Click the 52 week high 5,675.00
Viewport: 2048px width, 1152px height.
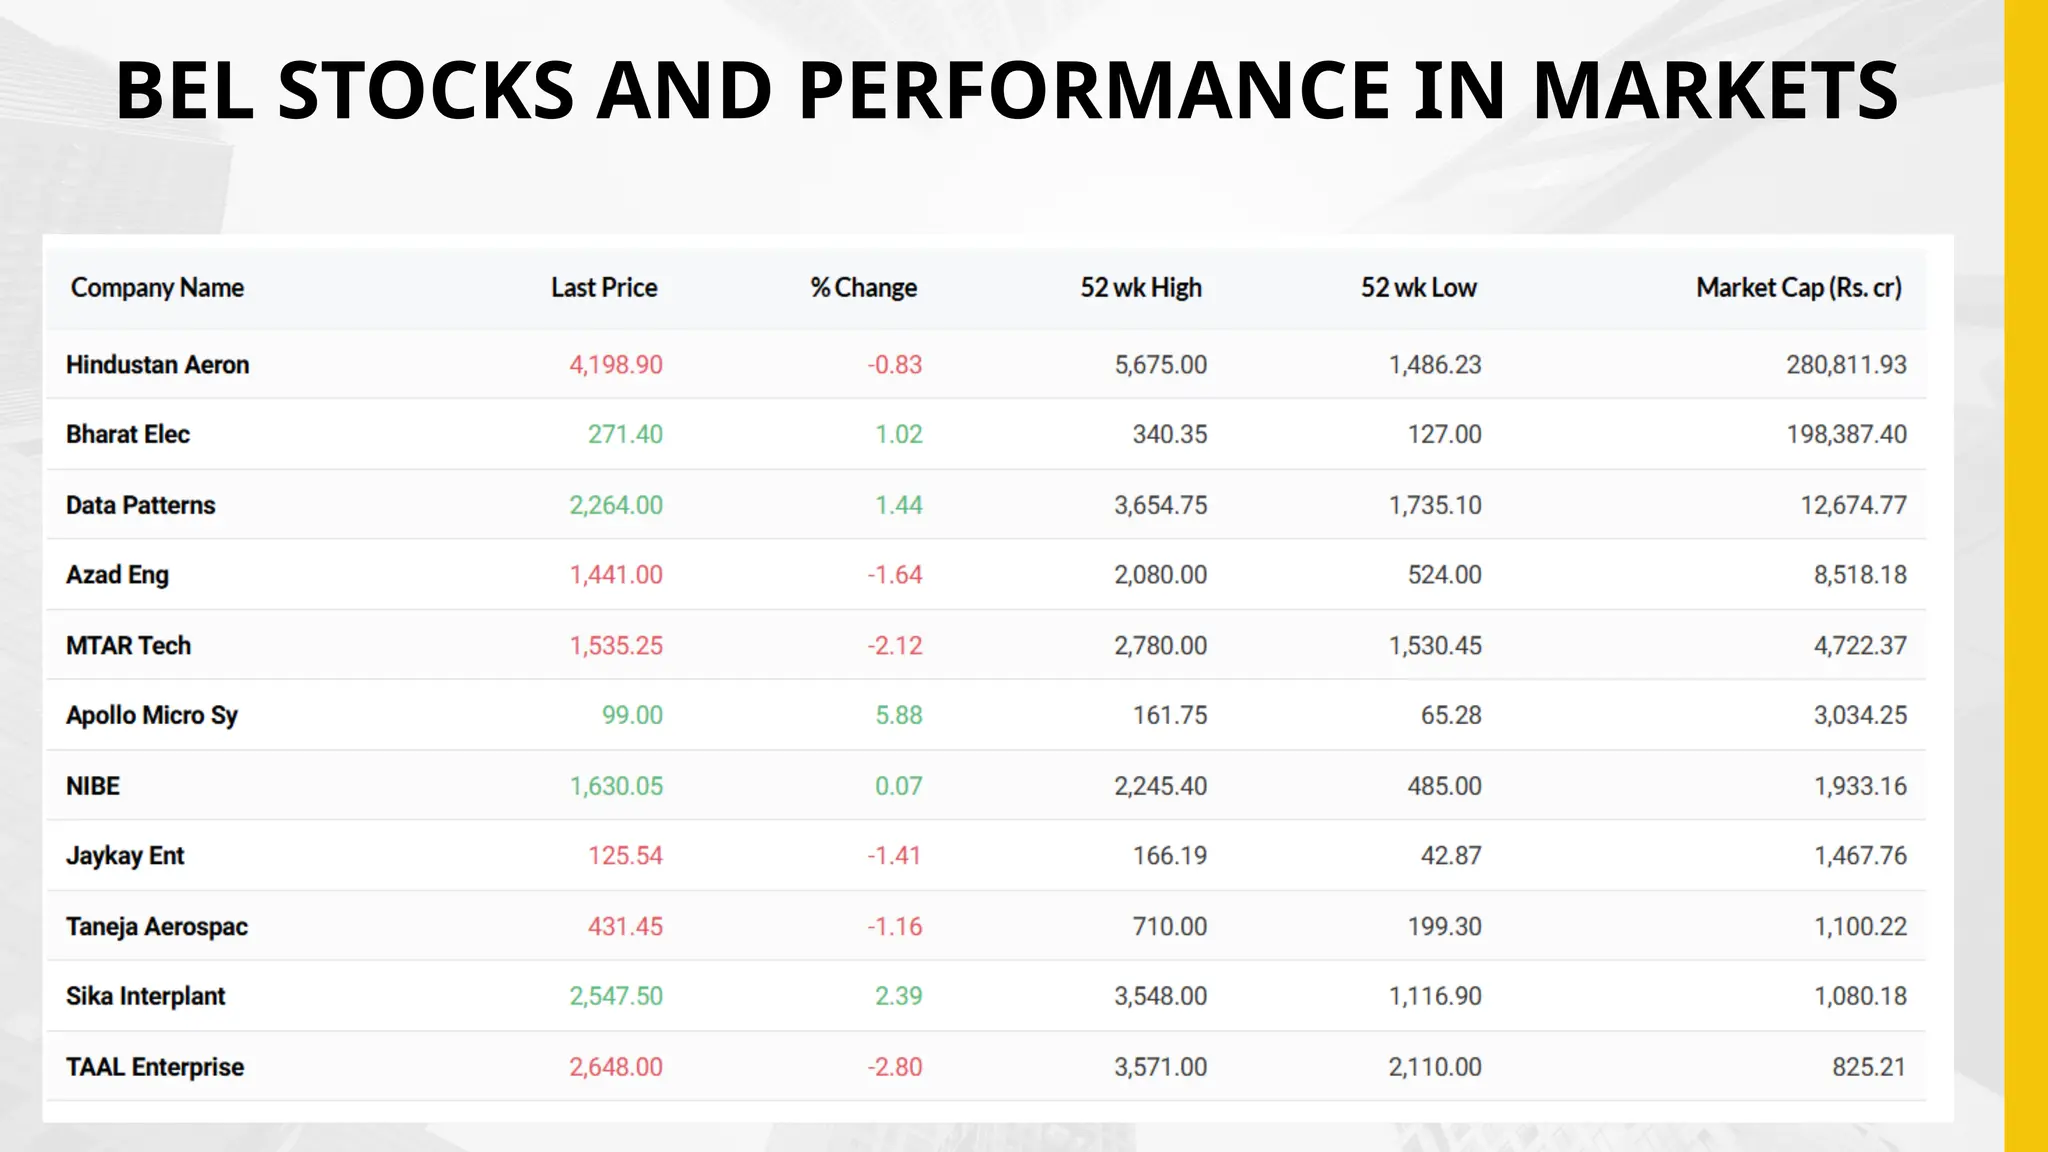[x=1161, y=365]
